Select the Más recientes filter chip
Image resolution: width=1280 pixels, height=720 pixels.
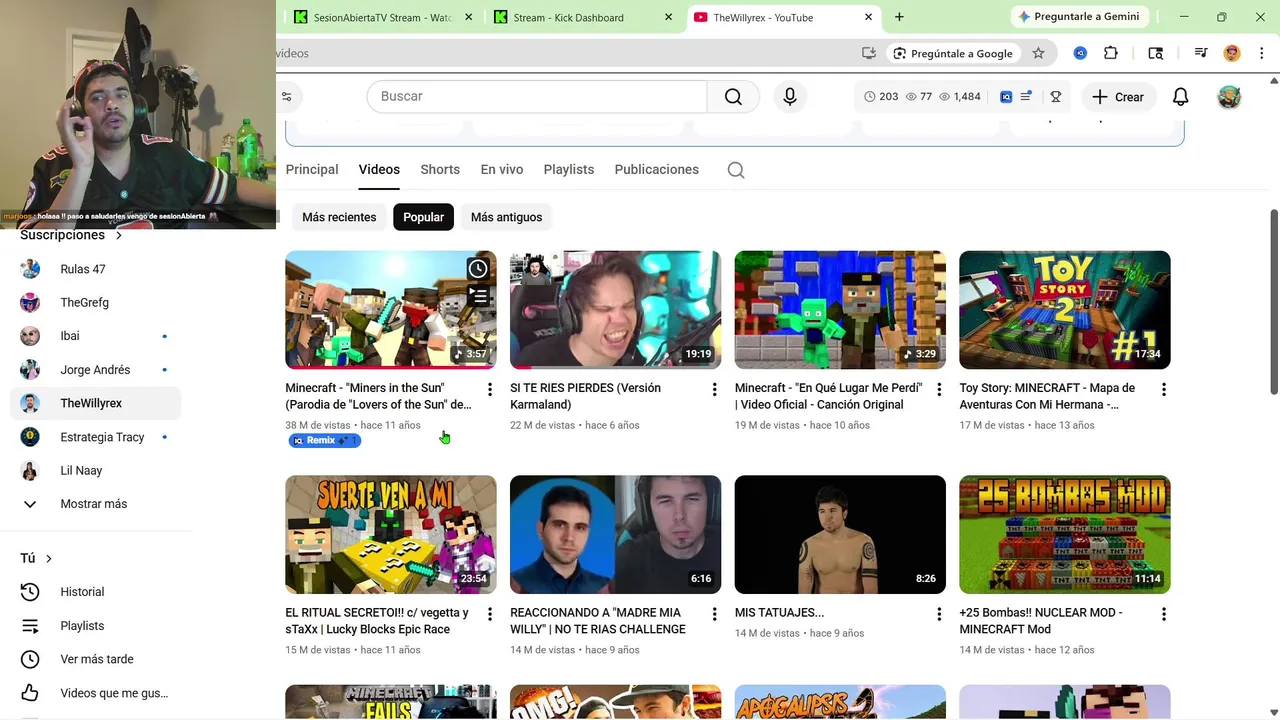point(339,217)
